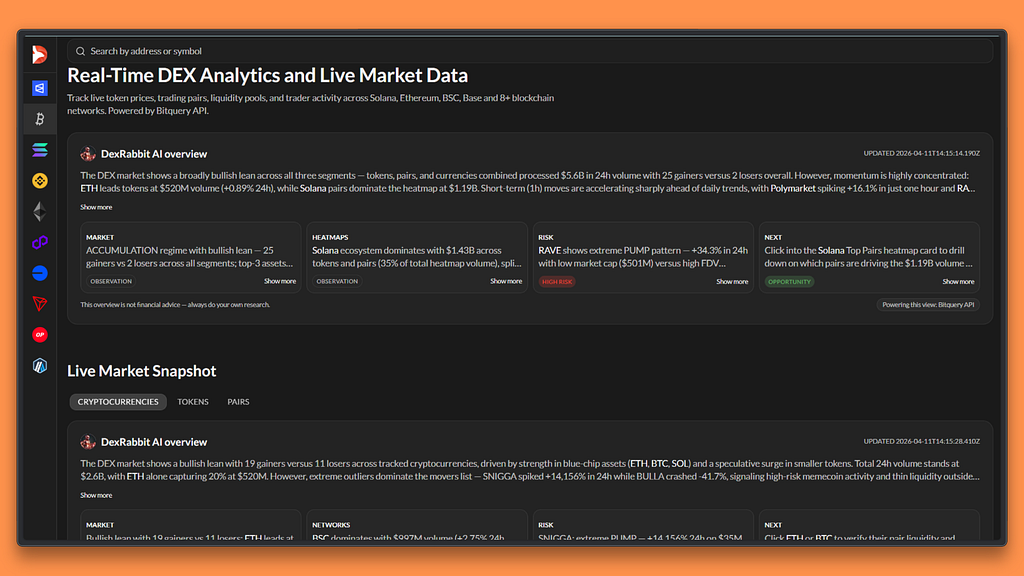Click the not financial advice disclaimer
Viewport: 1024px width, 576px height.
tap(174, 304)
